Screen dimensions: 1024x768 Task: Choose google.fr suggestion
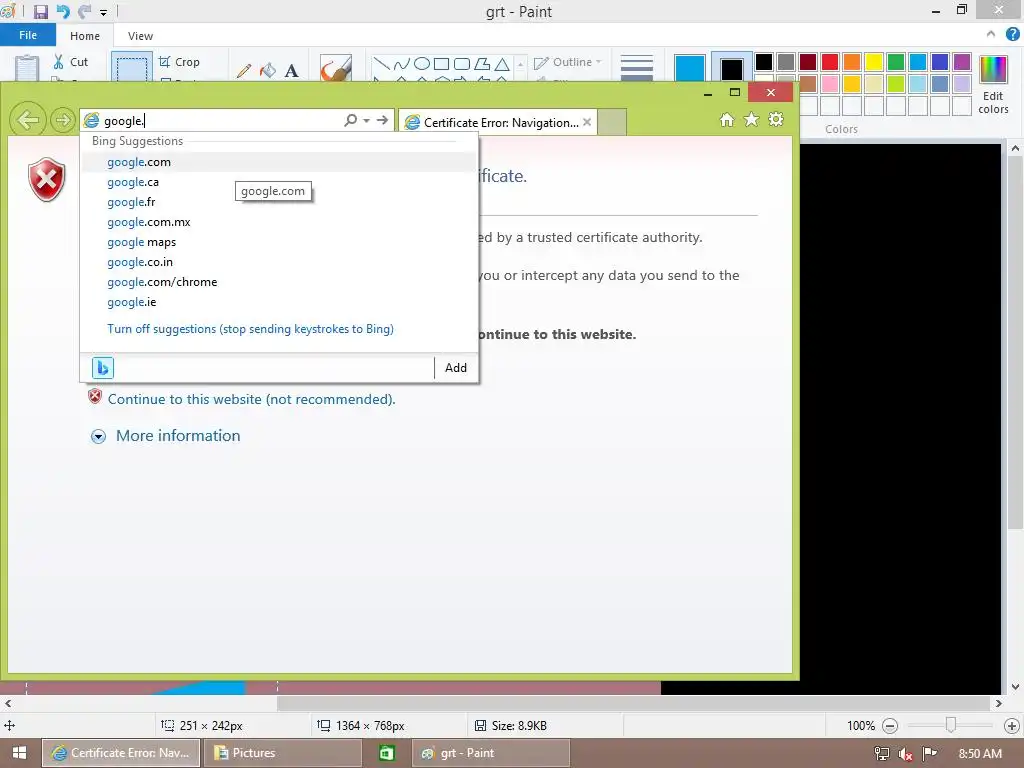[x=279, y=202]
